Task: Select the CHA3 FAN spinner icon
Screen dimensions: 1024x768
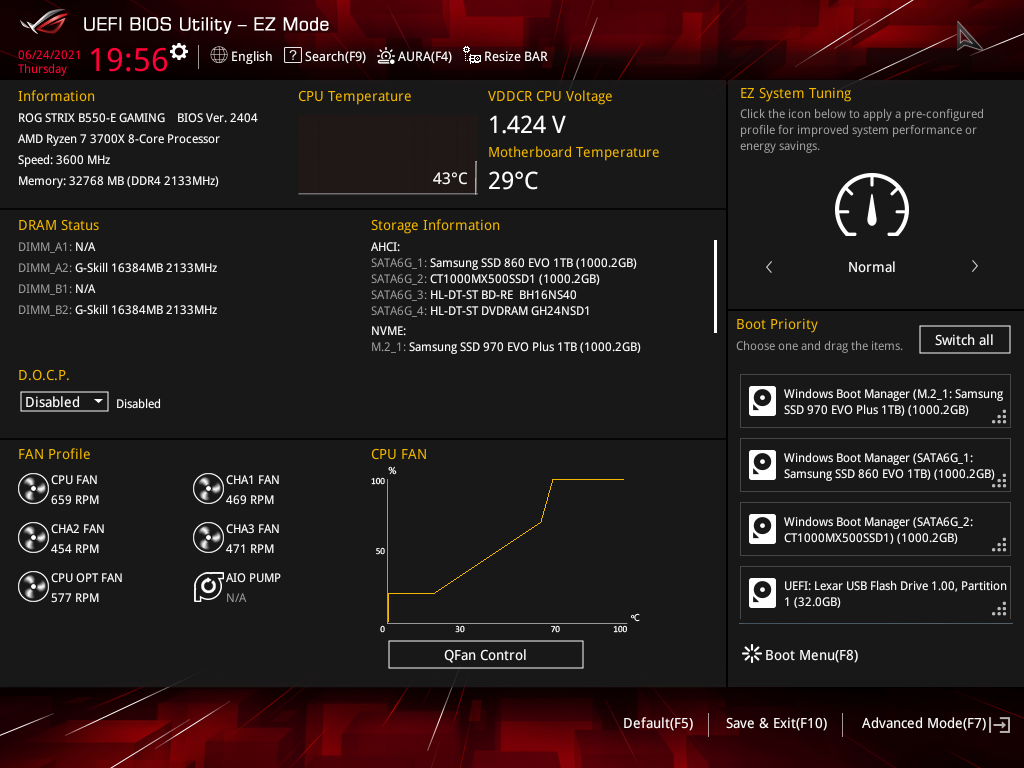Action: pyautogui.click(x=208, y=538)
